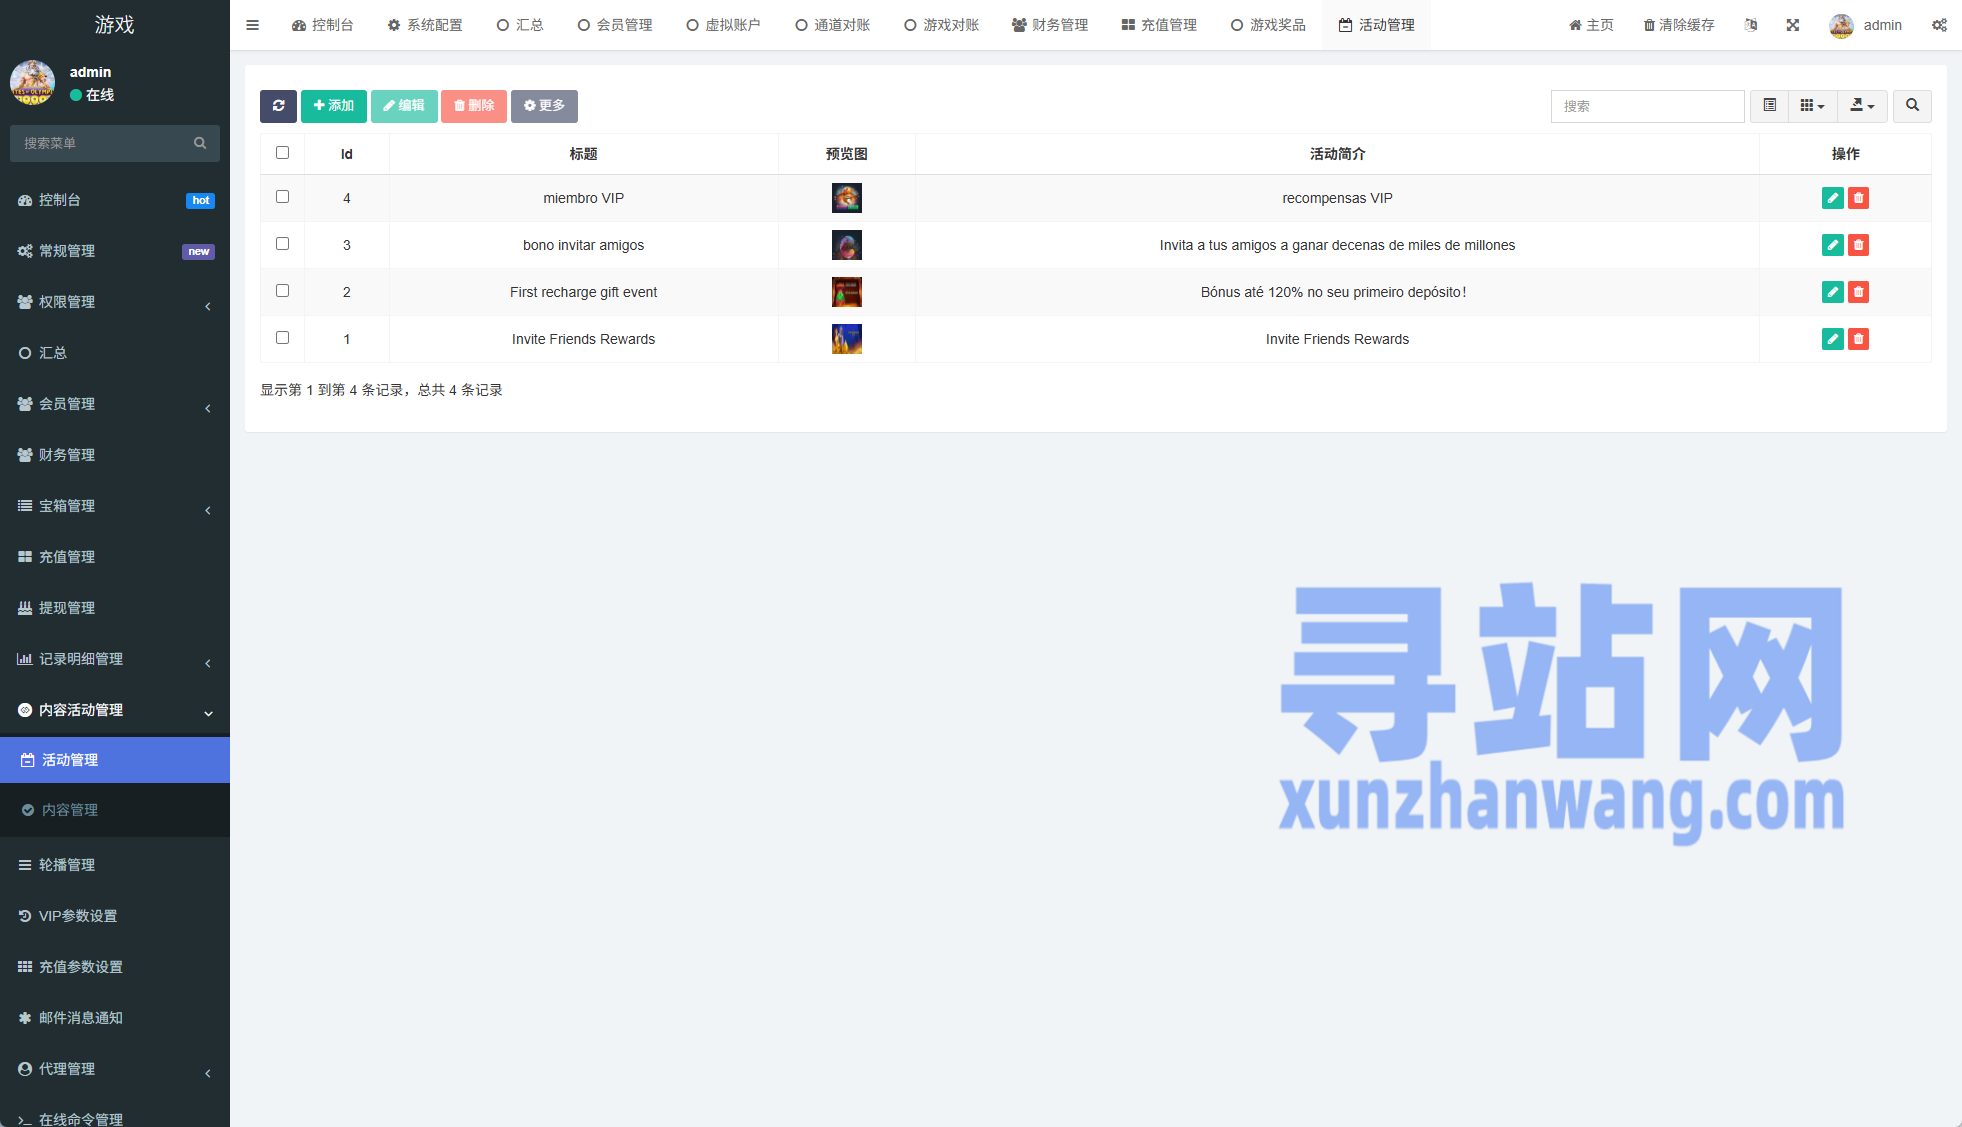Open 轮播管理 in sidebar
This screenshot has height=1127, width=1962.
click(x=115, y=865)
